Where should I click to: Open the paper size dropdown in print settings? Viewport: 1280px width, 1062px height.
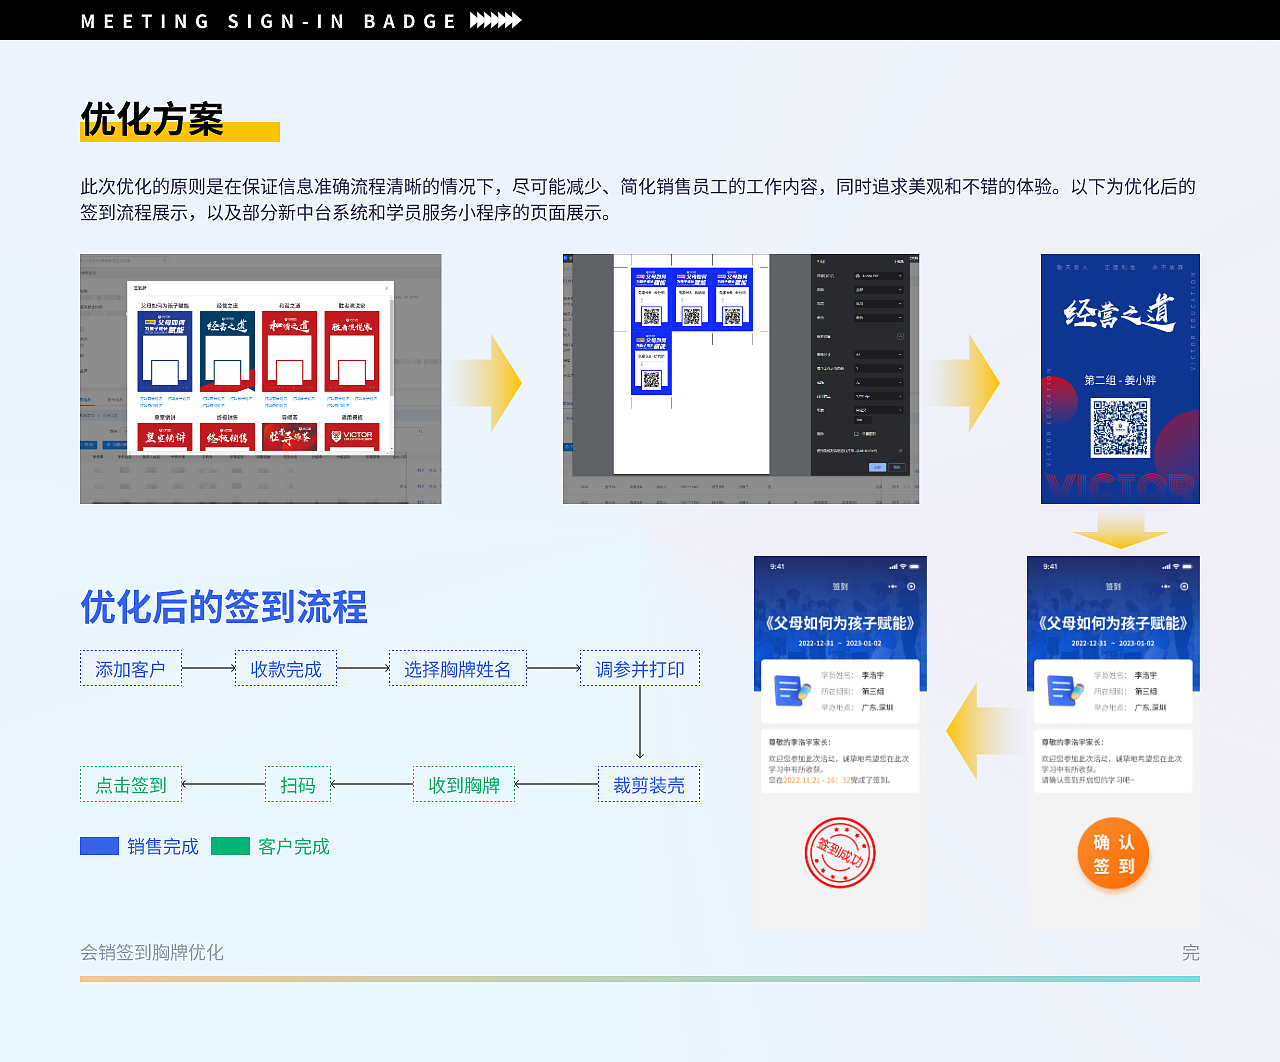(x=879, y=355)
